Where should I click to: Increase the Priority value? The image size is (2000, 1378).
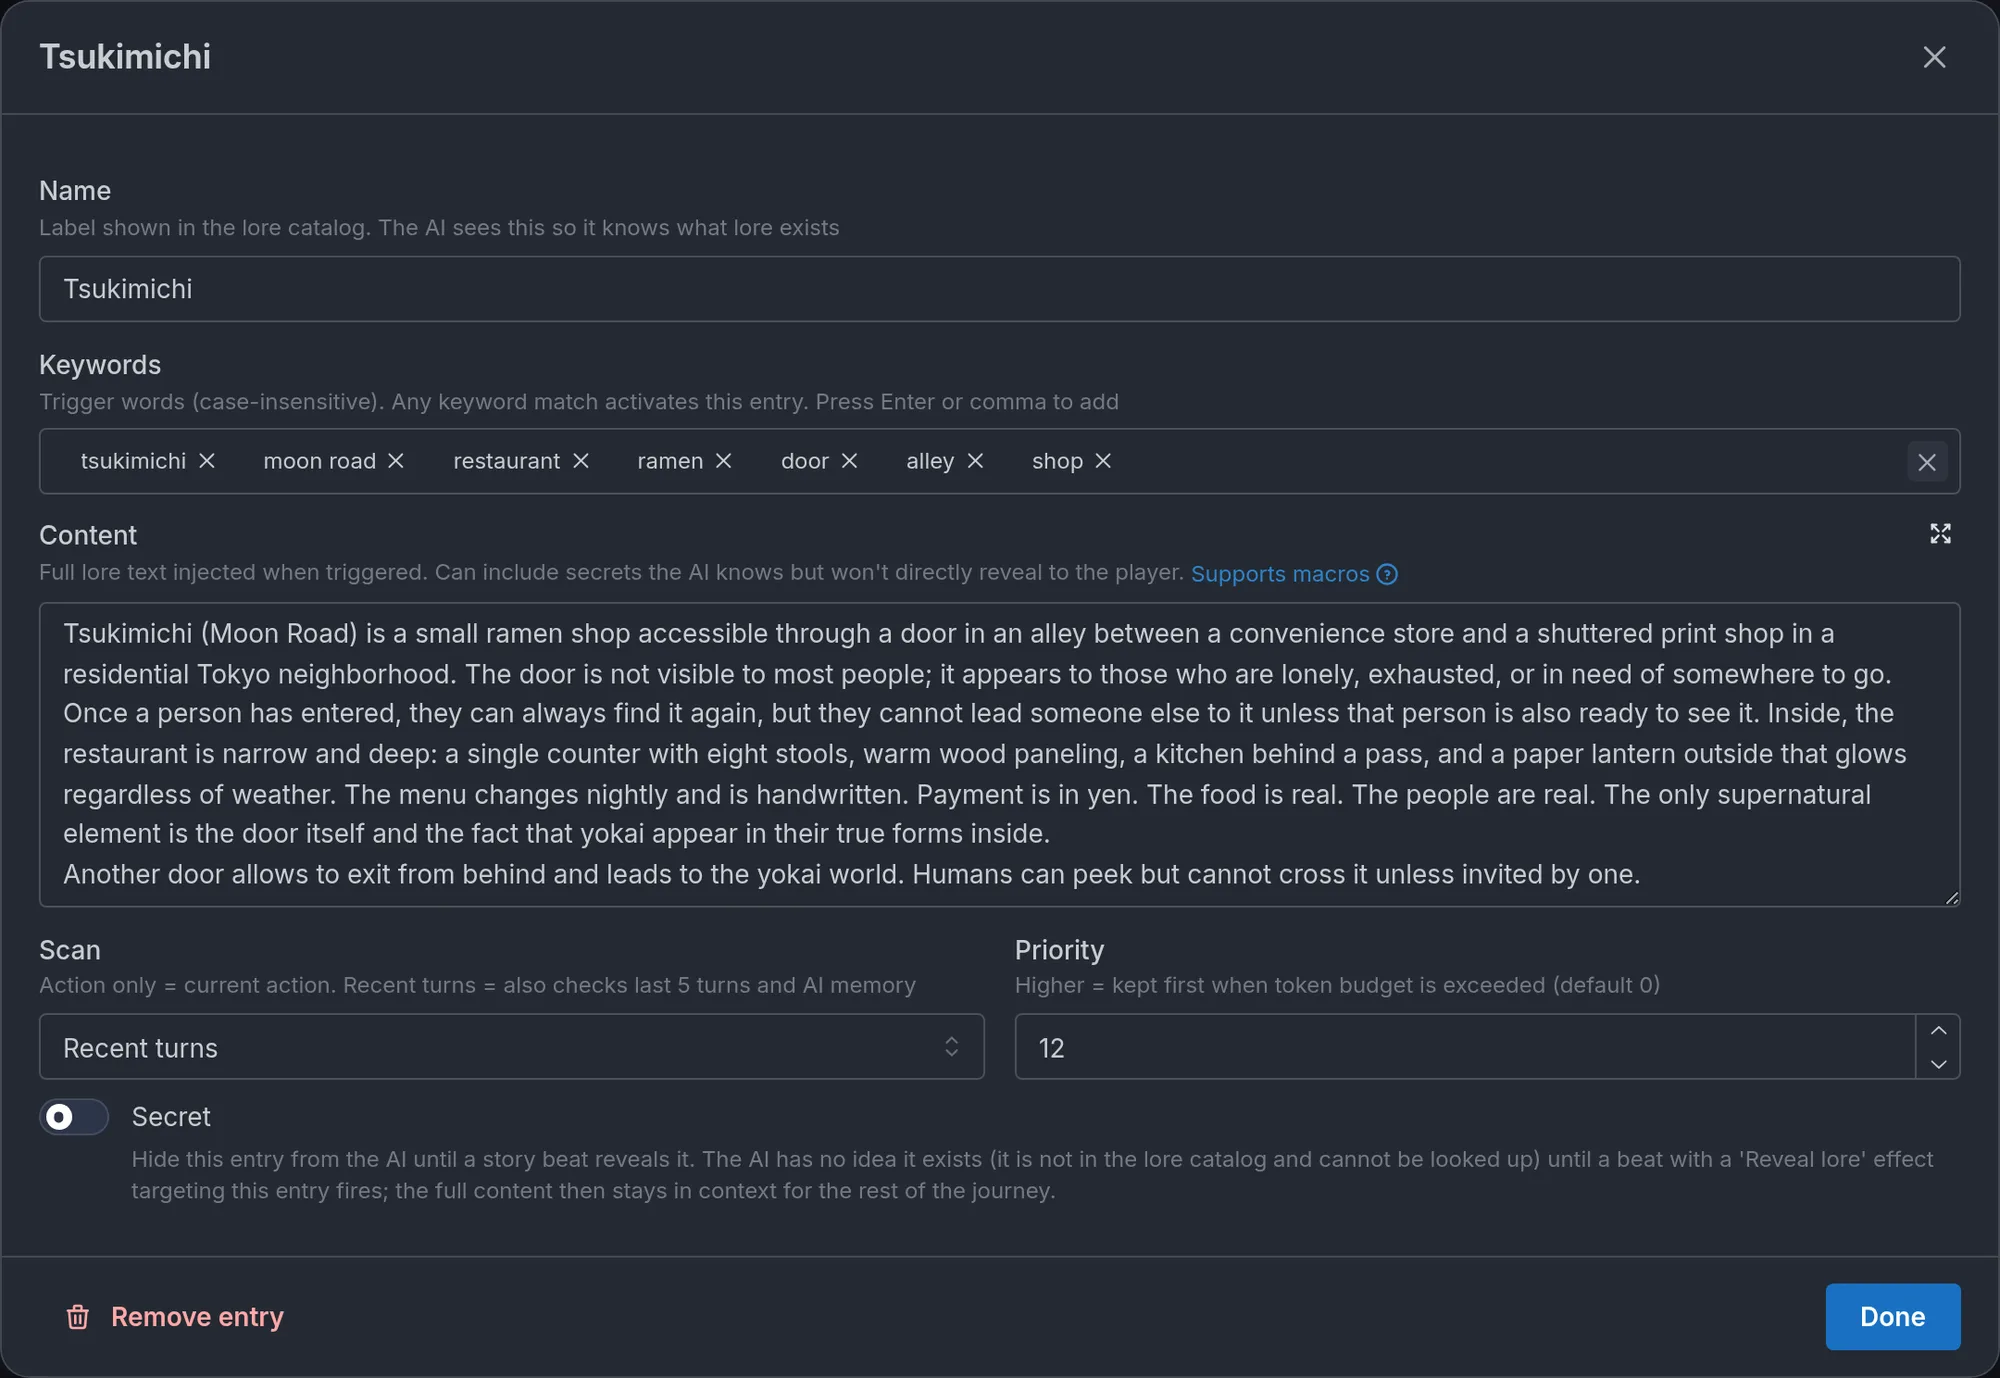[1938, 1031]
